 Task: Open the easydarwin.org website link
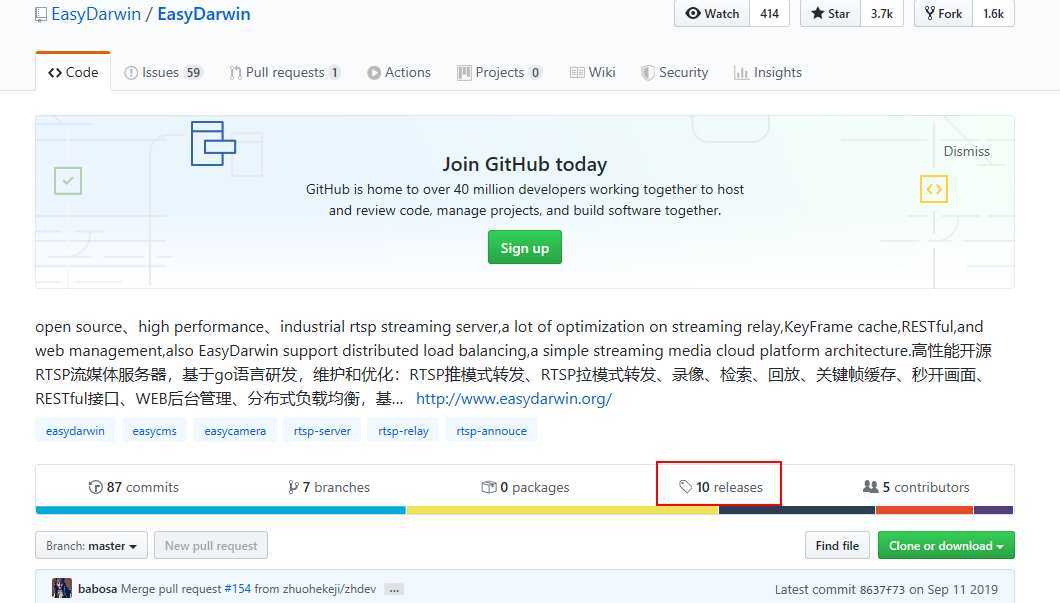coord(514,399)
